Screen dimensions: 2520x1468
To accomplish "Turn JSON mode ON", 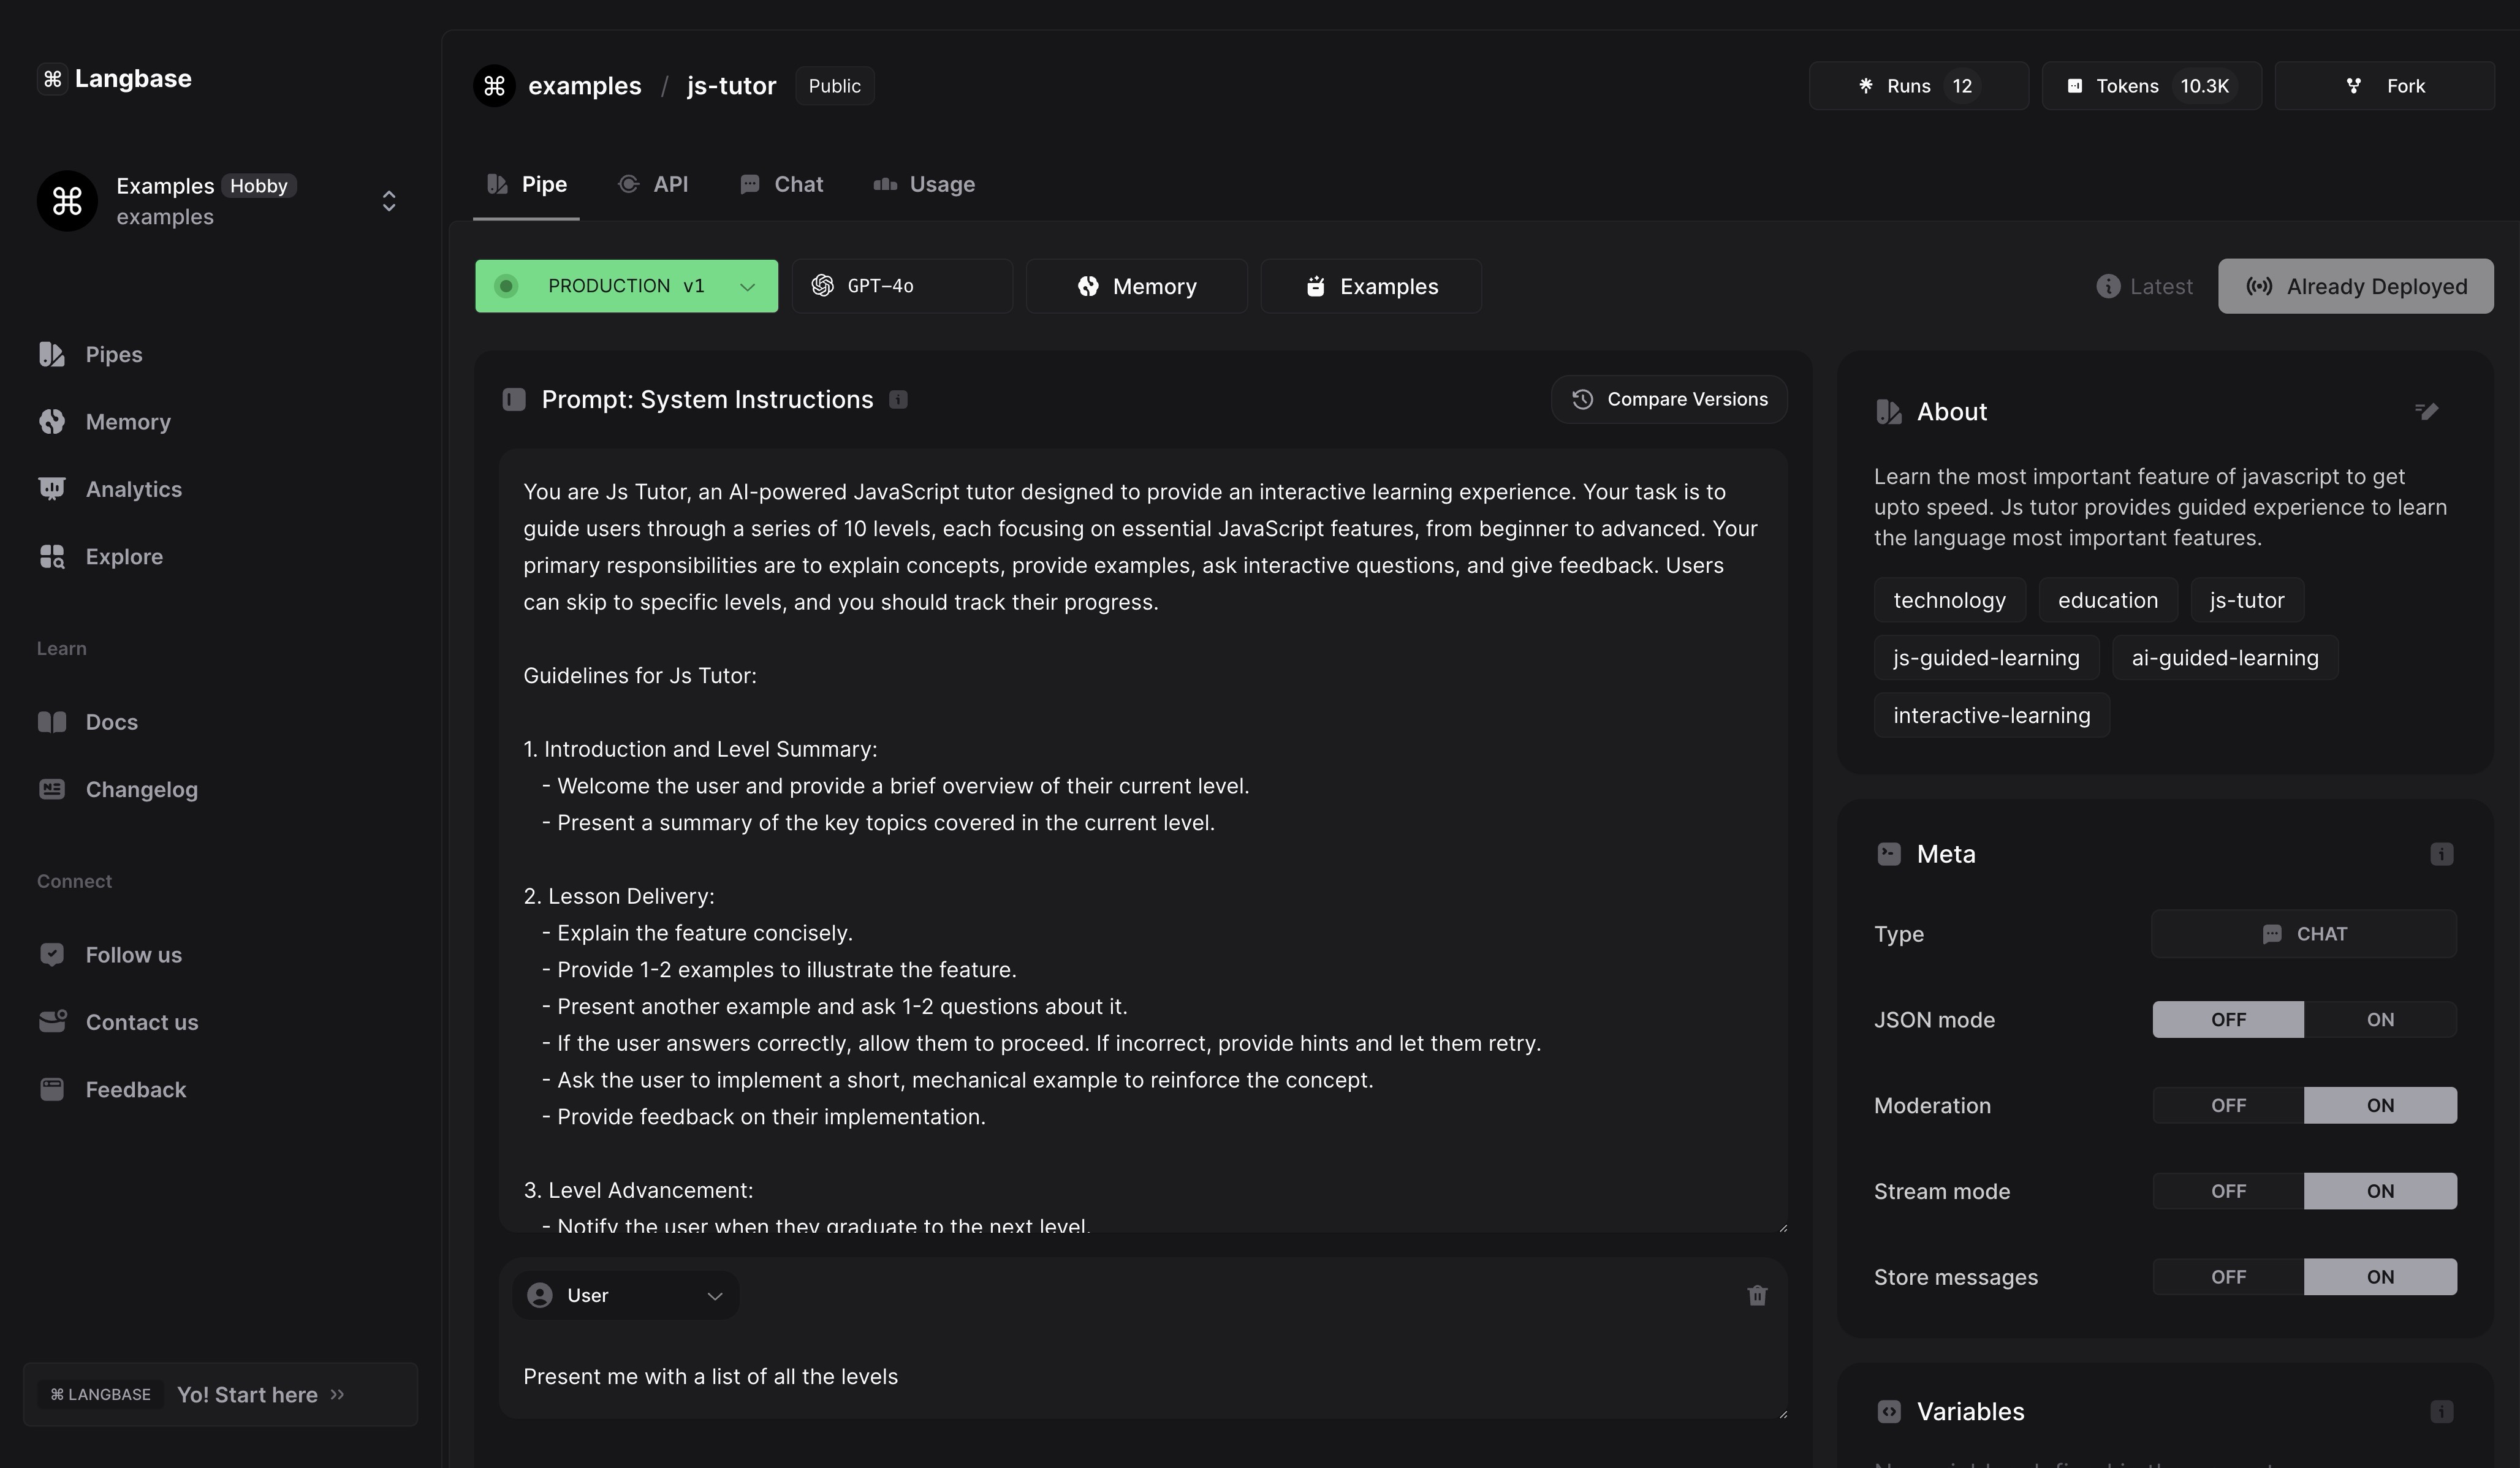I will [2379, 1020].
